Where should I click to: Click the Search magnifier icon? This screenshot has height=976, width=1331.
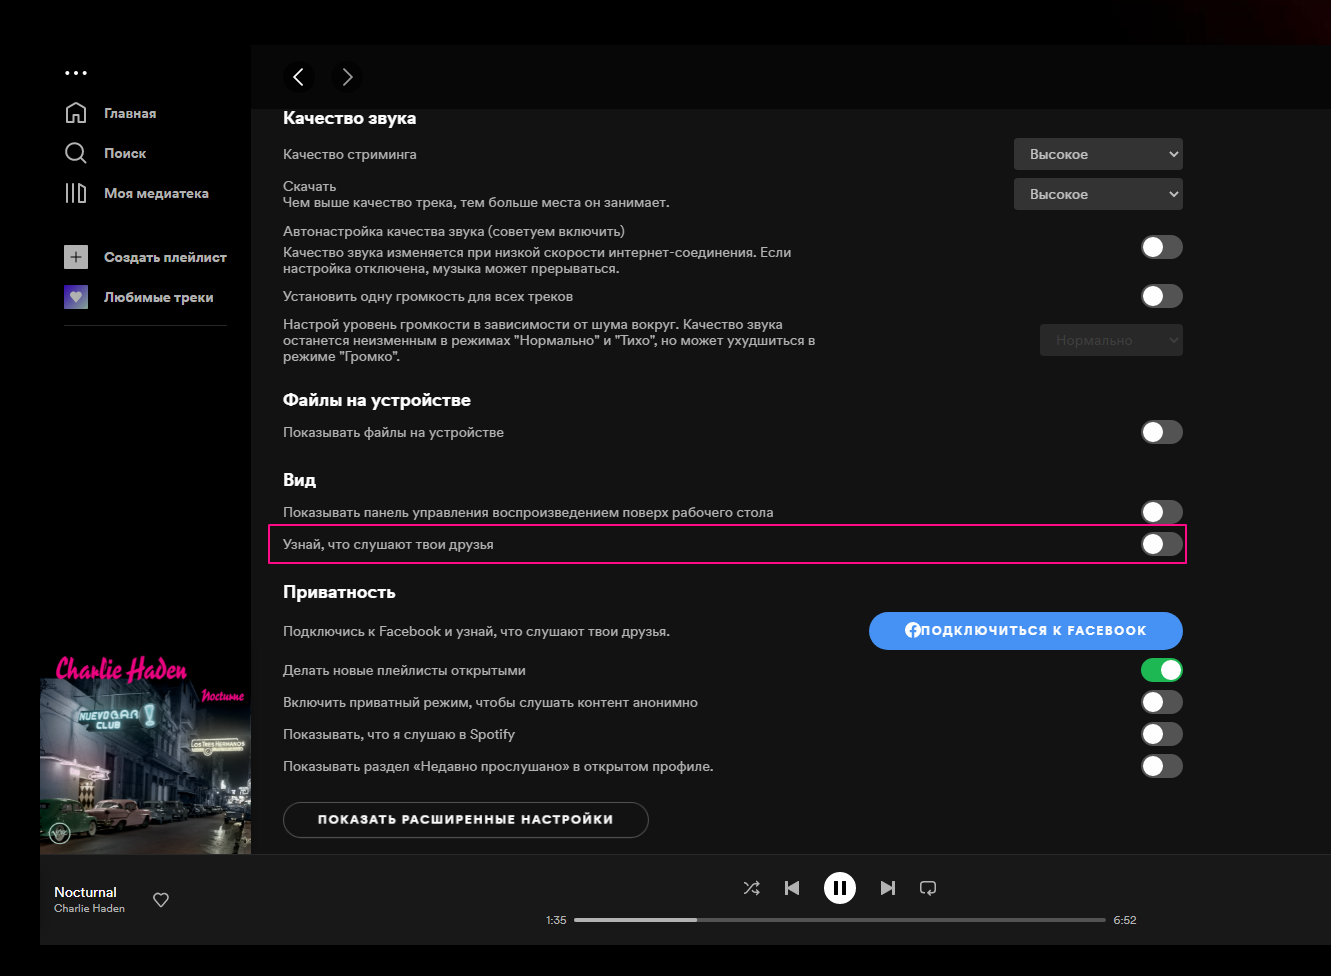[76, 153]
